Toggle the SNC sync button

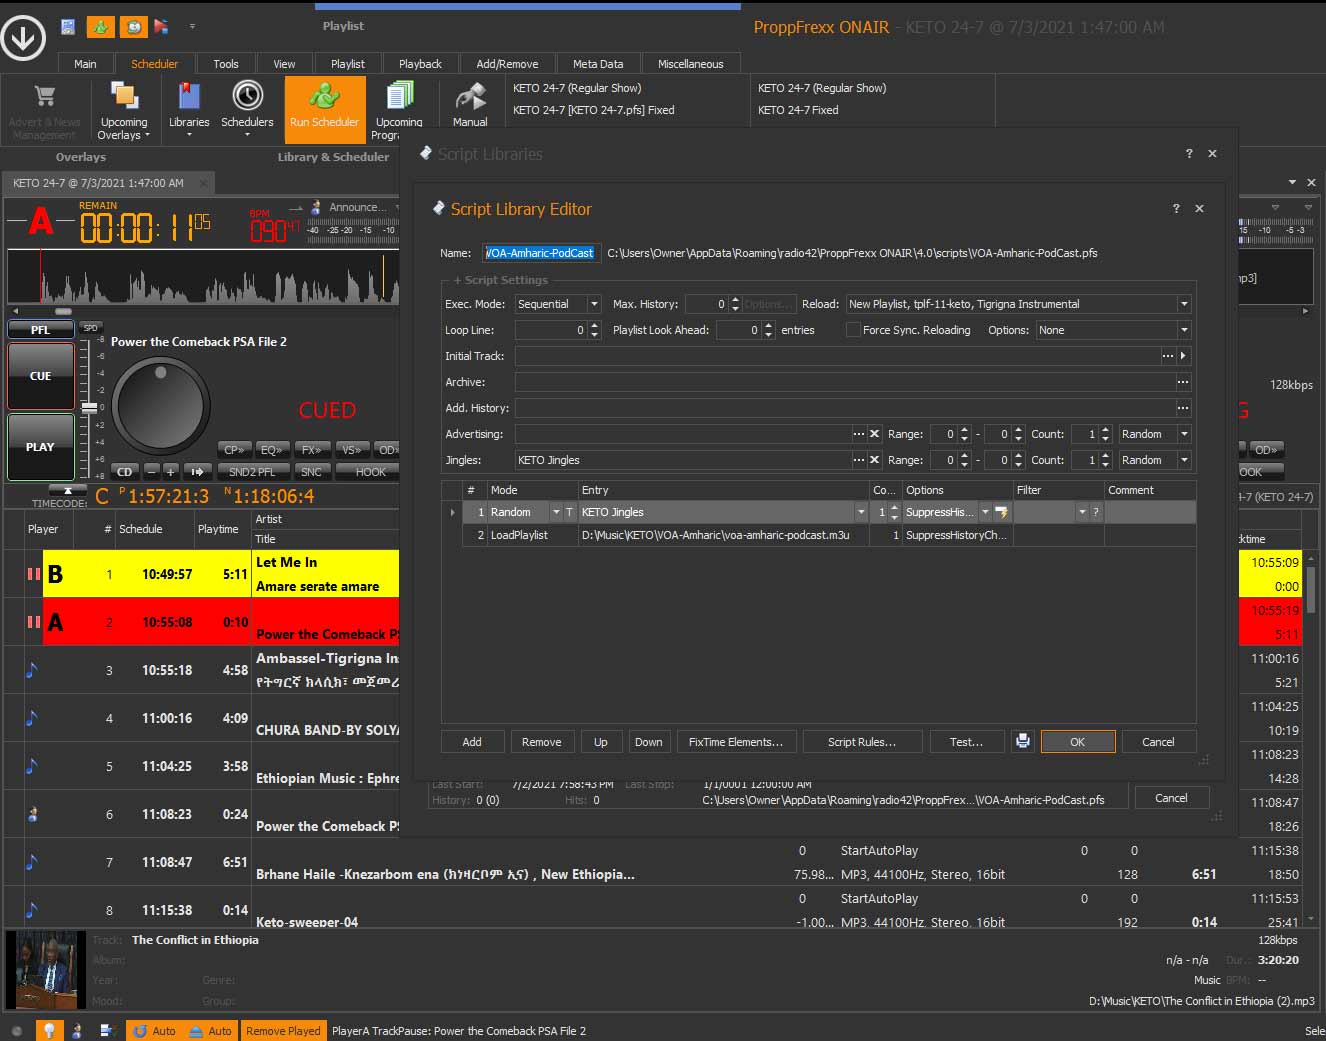coord(311,471)
